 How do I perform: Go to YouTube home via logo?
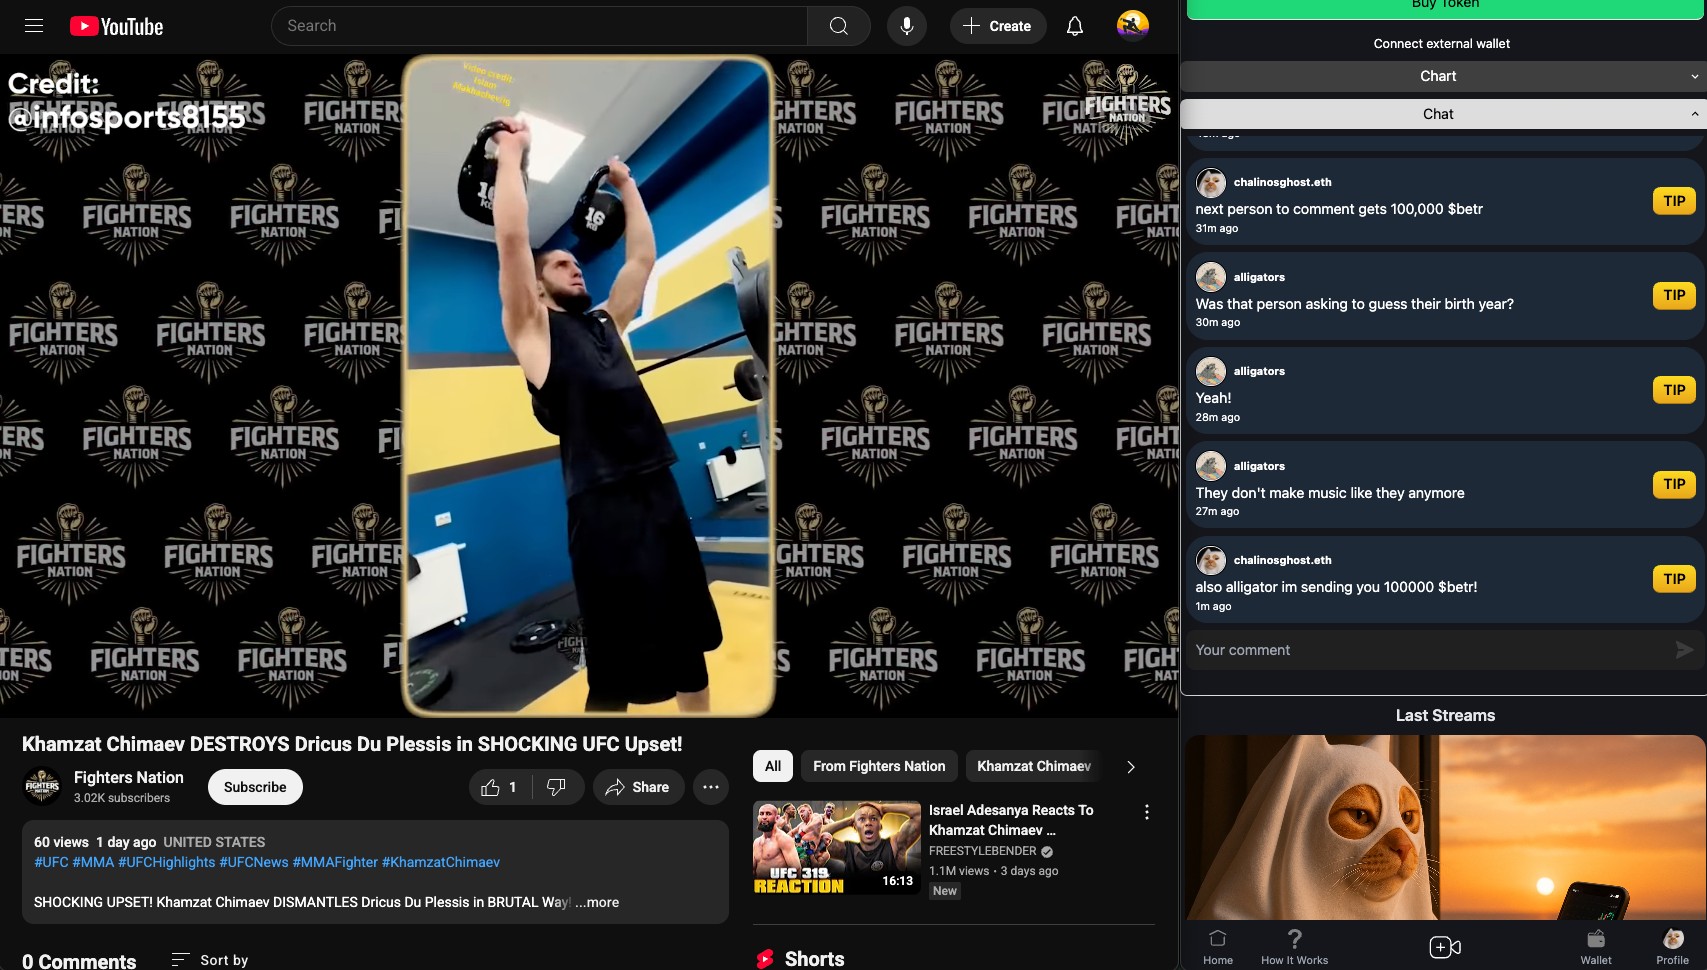point(116,26)
